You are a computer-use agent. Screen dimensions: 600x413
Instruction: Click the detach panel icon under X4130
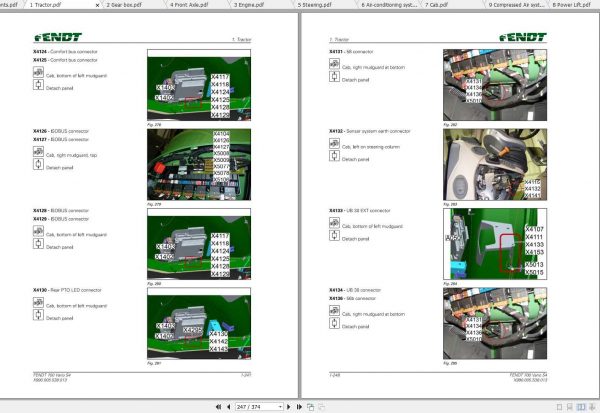point(38,315)
